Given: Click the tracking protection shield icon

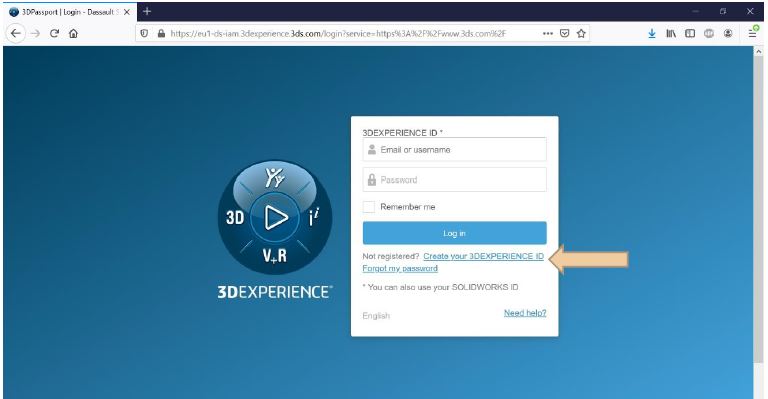Looking at the screenshot, I should click(144, 33).
